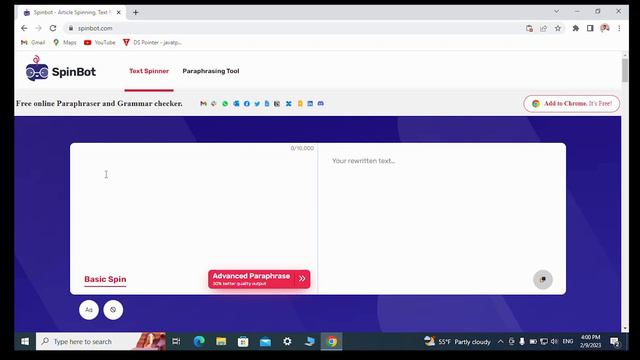
Task: Open the Settings gear on taskbar
Action: click(x=287, y=341)
